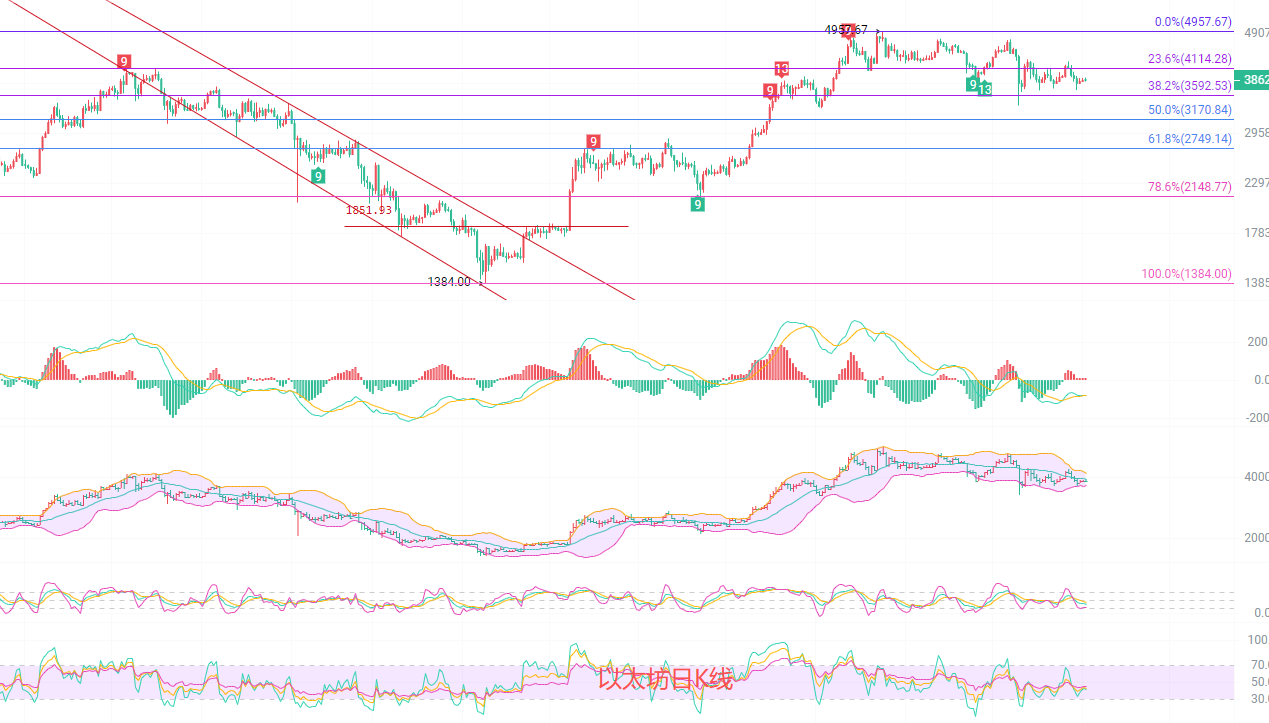Screen dimensions: 1269x723
Task: Click the -200 level on MACD axis
Action: 1254,418
